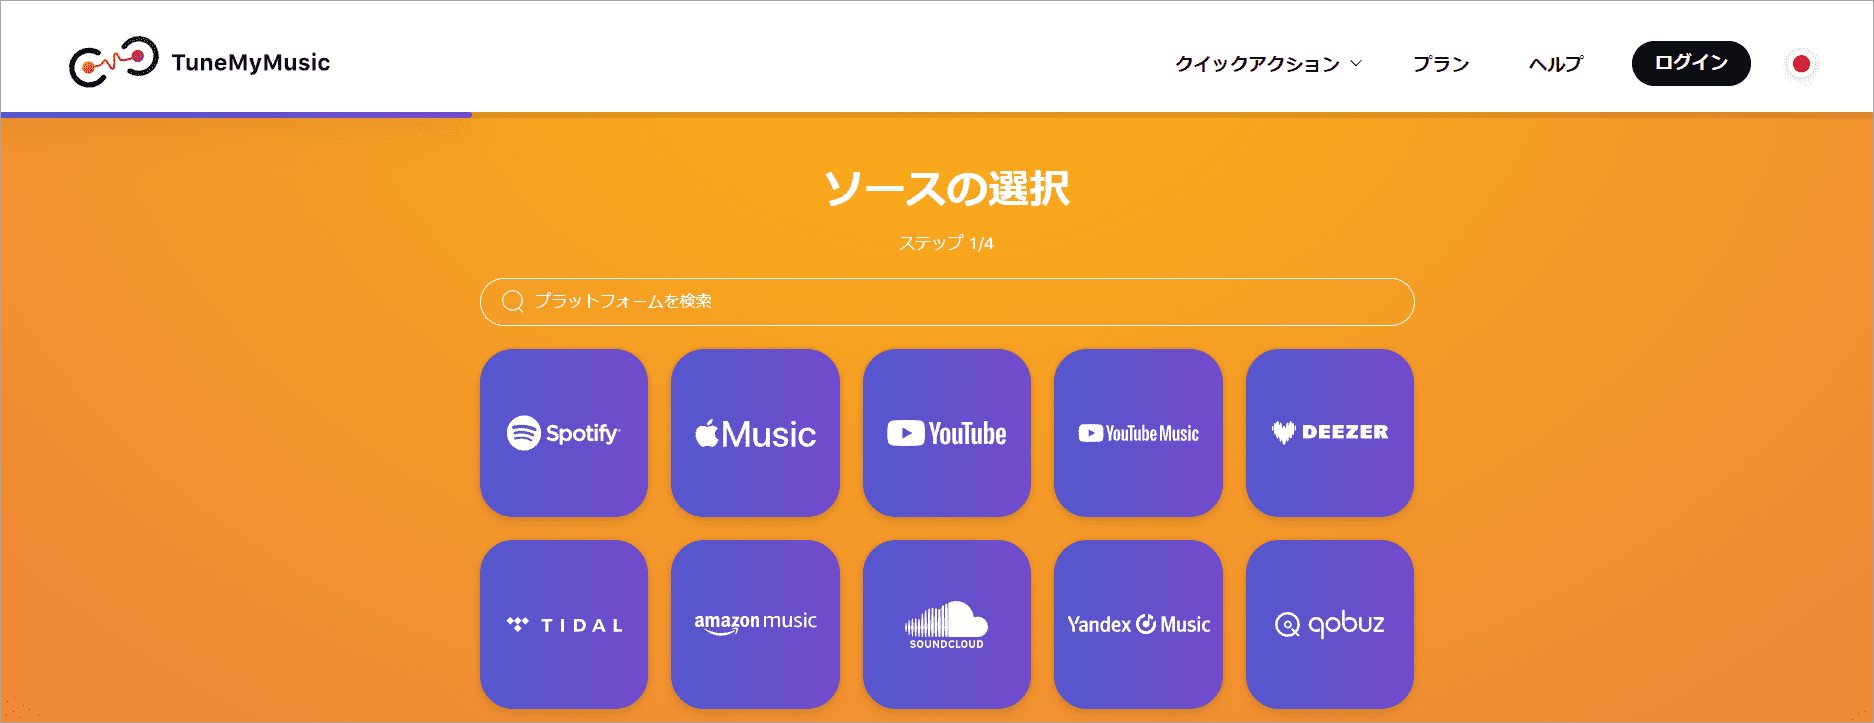The height and width of the screenshot is (723, 1874).
Task: Click the TuneMyMusic logo
Action: (x=199, y=62)
